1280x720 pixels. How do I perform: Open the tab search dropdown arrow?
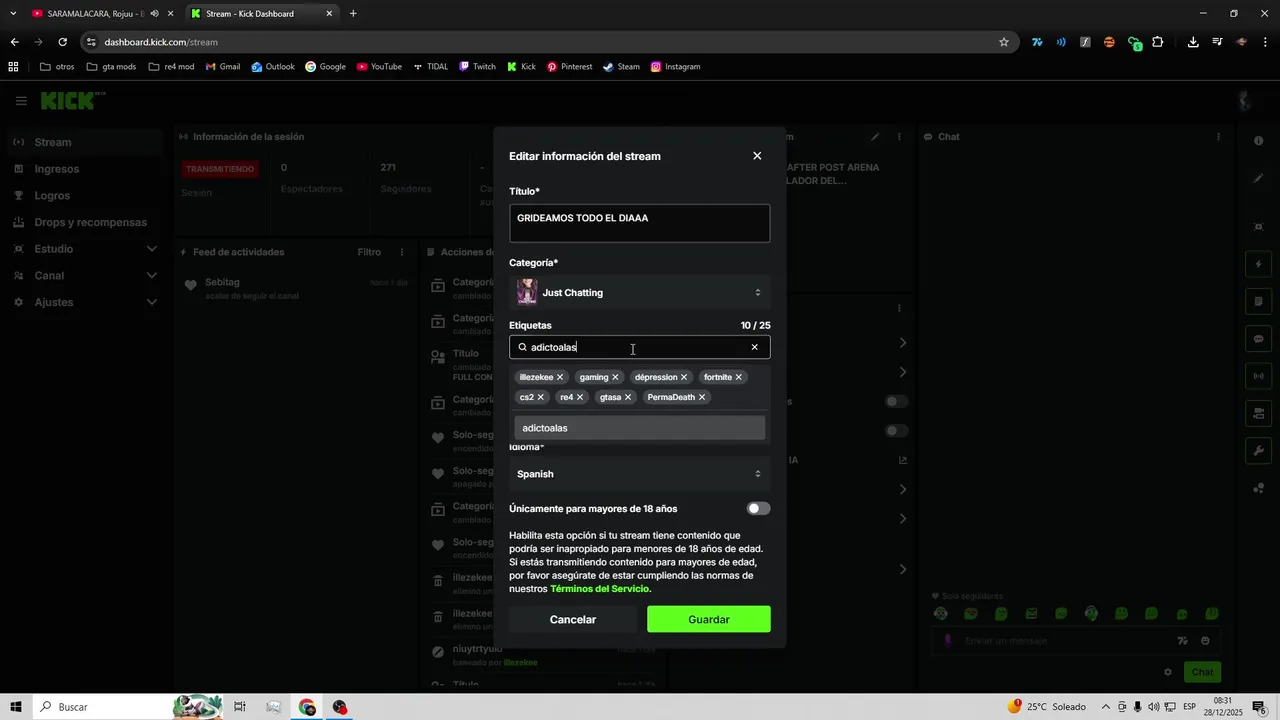pyautogui.click(x=13, y=14)
